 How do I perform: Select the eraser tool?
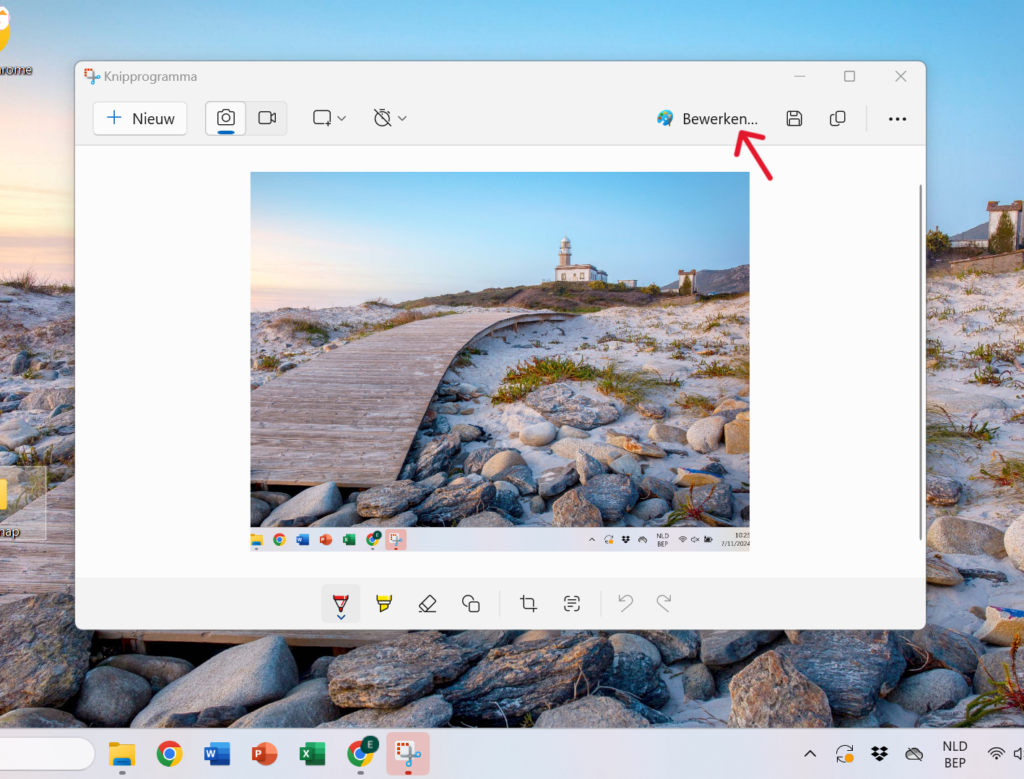point(428,603)
